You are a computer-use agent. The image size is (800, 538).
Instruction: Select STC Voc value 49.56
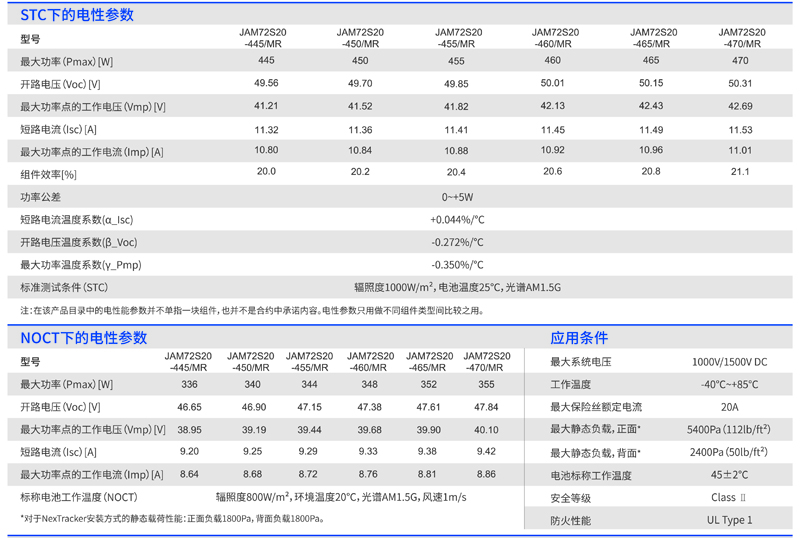click(x=266, y=83)
